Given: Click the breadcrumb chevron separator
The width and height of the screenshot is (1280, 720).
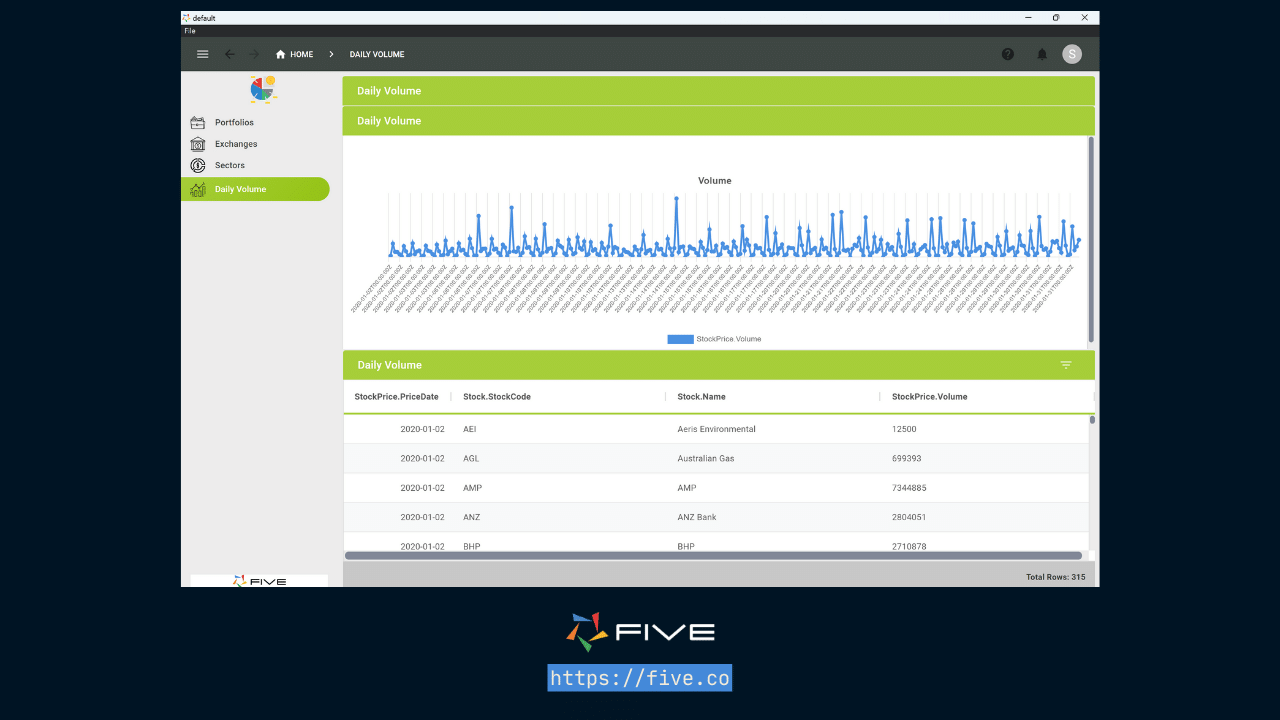Looking at the screenshot, I should (x=331, y=54).
